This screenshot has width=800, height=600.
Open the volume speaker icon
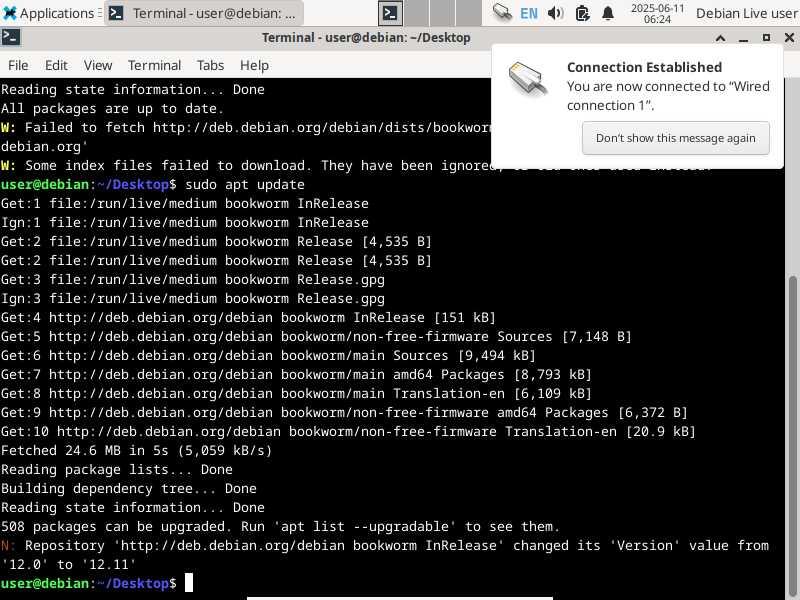click(555, 13)
